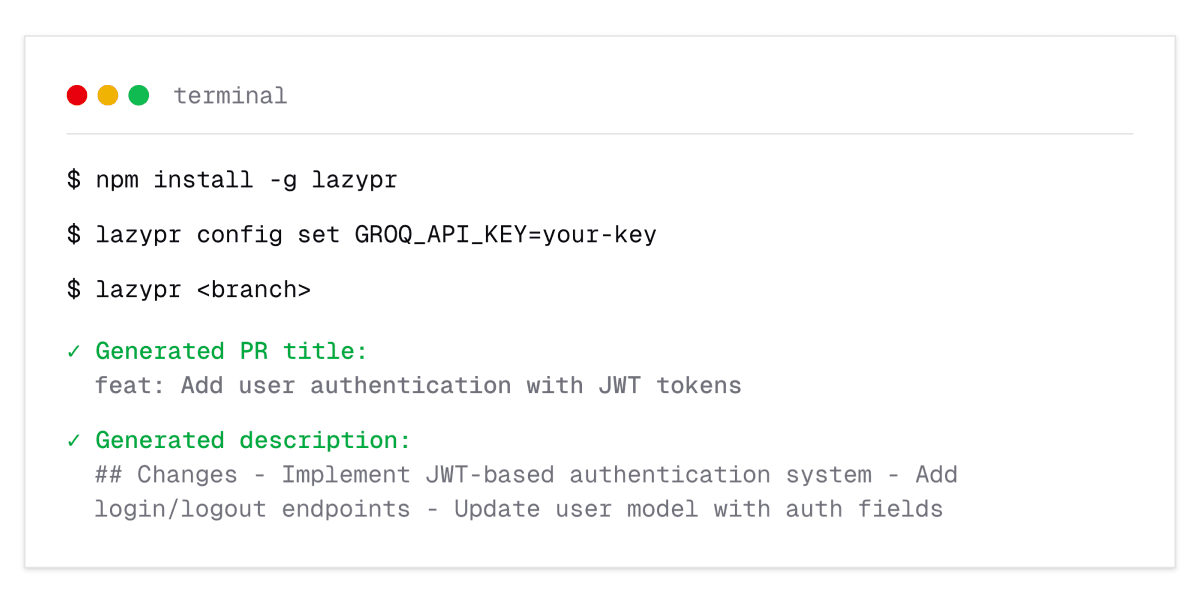The width and height of the screenshot is (1200, 600).
Task: Click the <branch> placeholder argument
Action: click(x=253, y=290)
